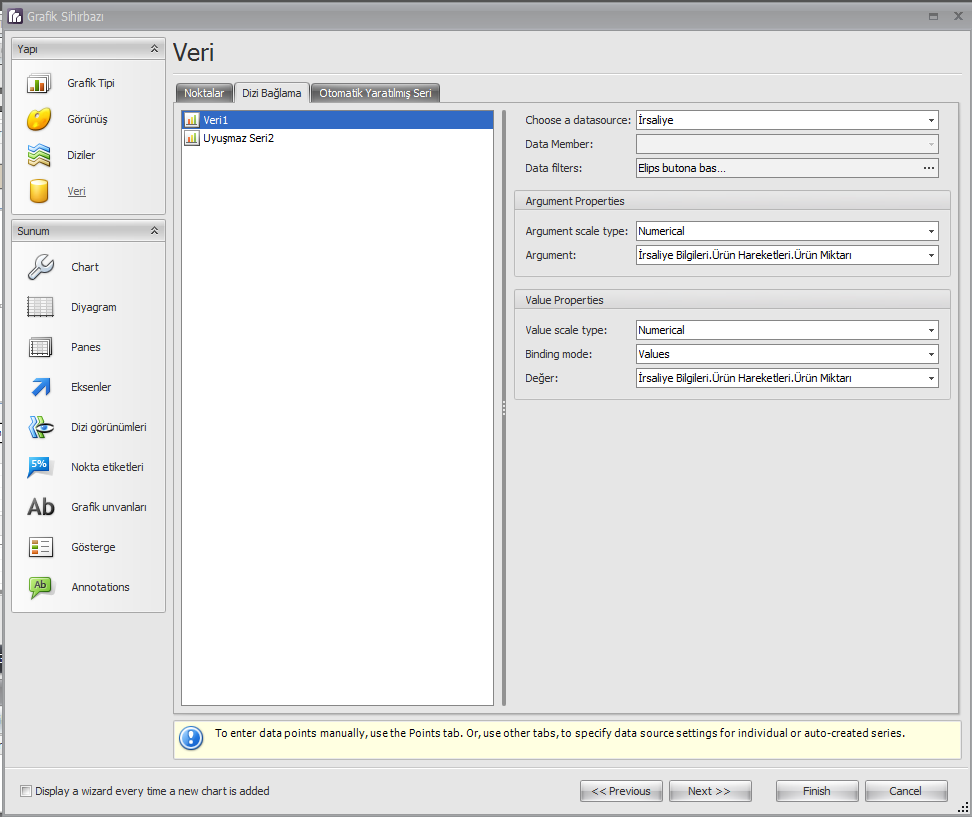Click the Finish button

(817, 791)
